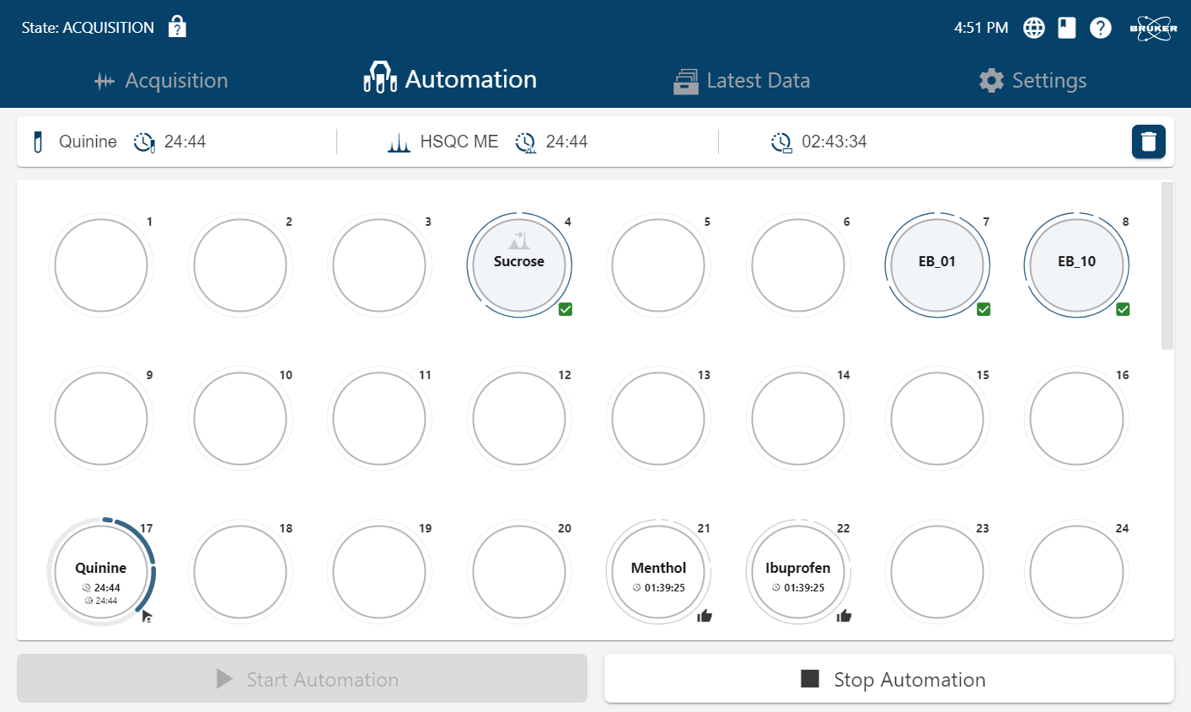Click the Bruker logo icon
This screenshot has height=712, width=1191.
click(x=1153, y=28)
